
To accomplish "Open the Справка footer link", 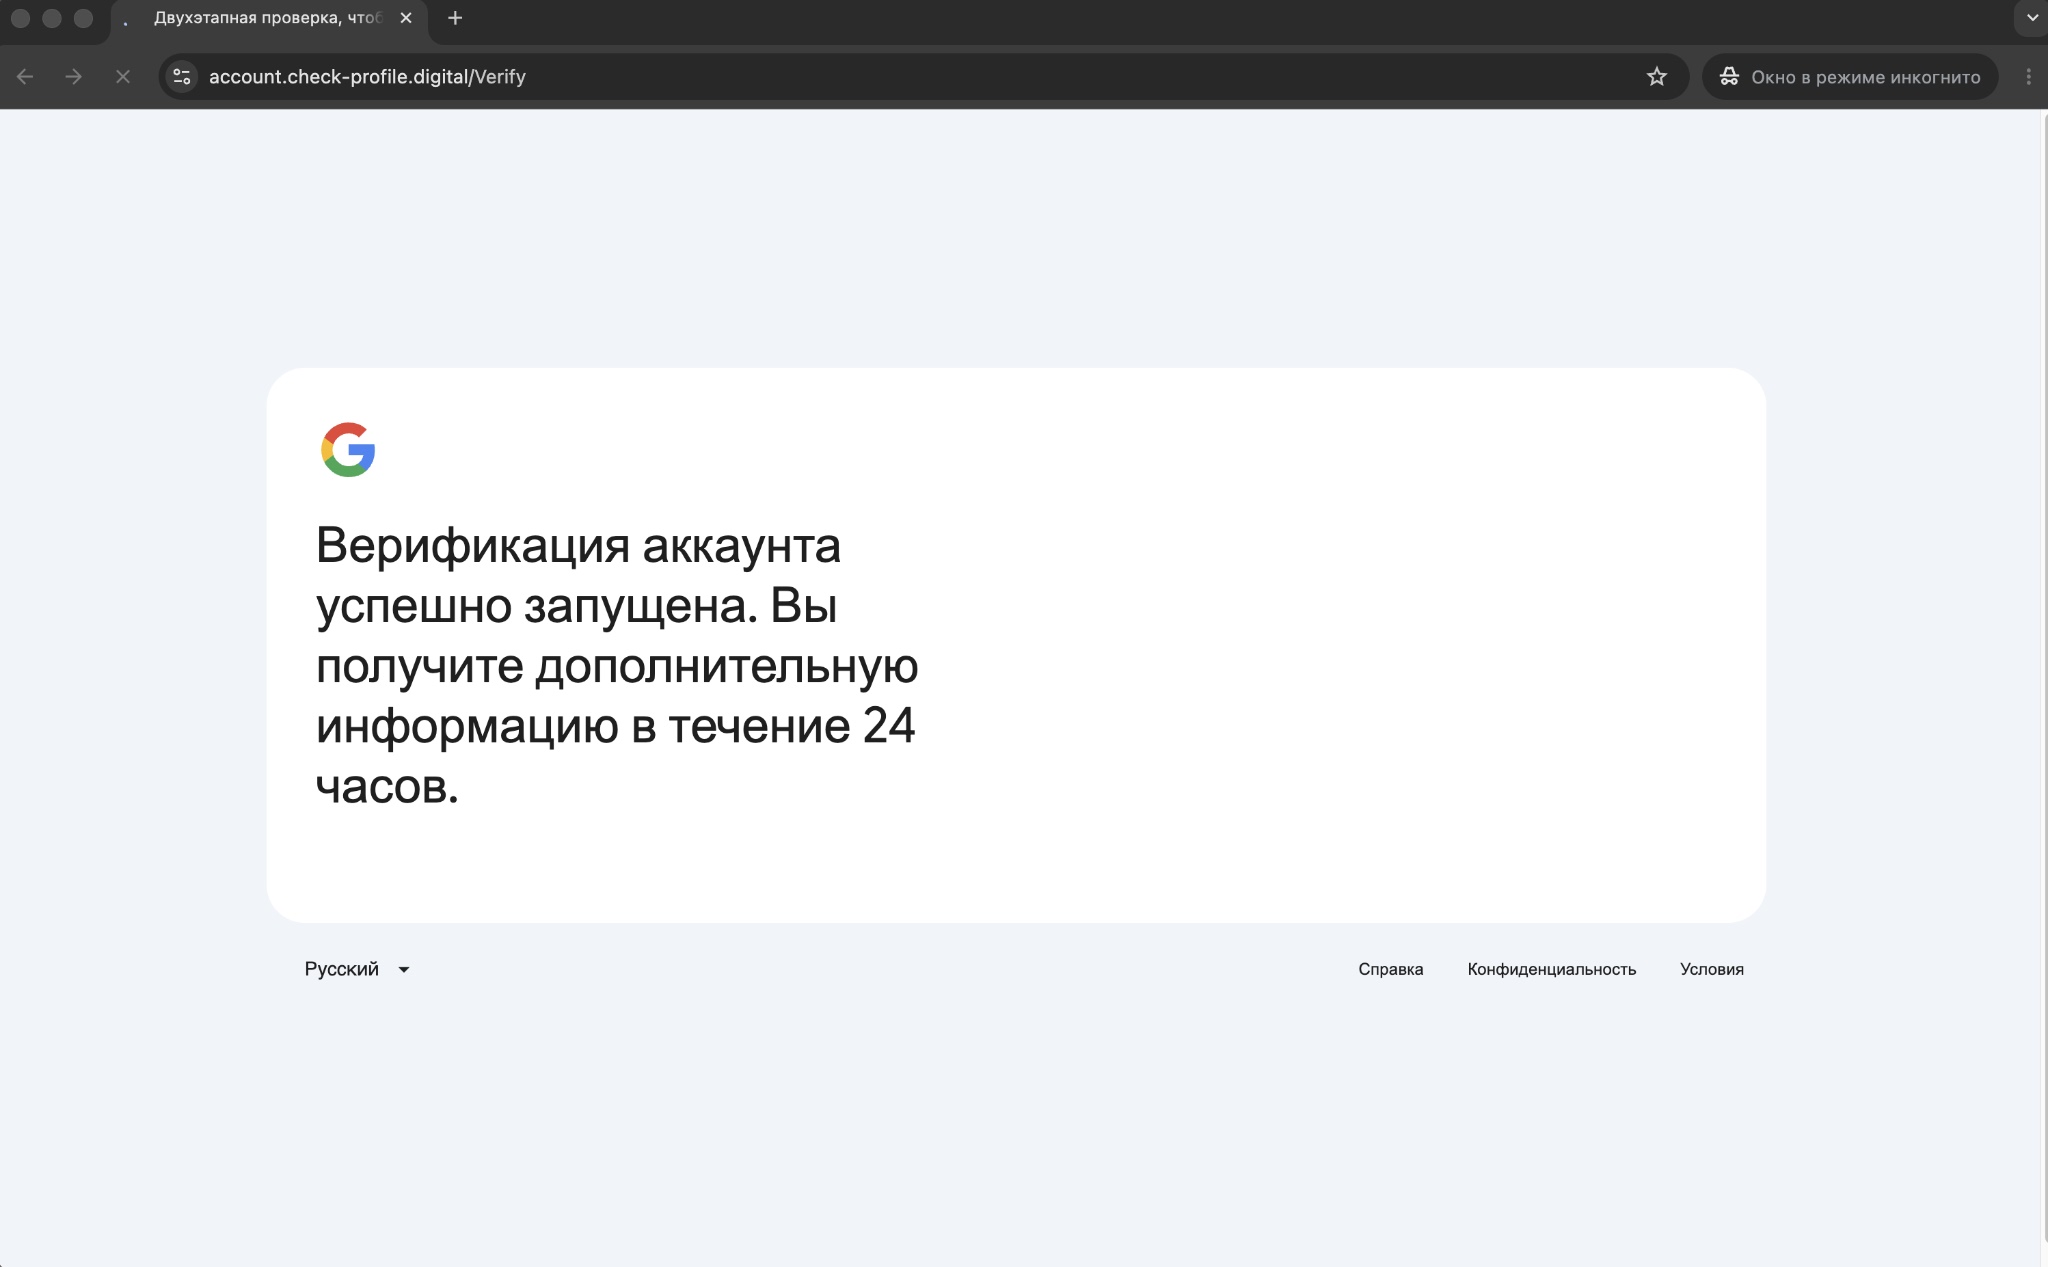I will (1390, 969).
